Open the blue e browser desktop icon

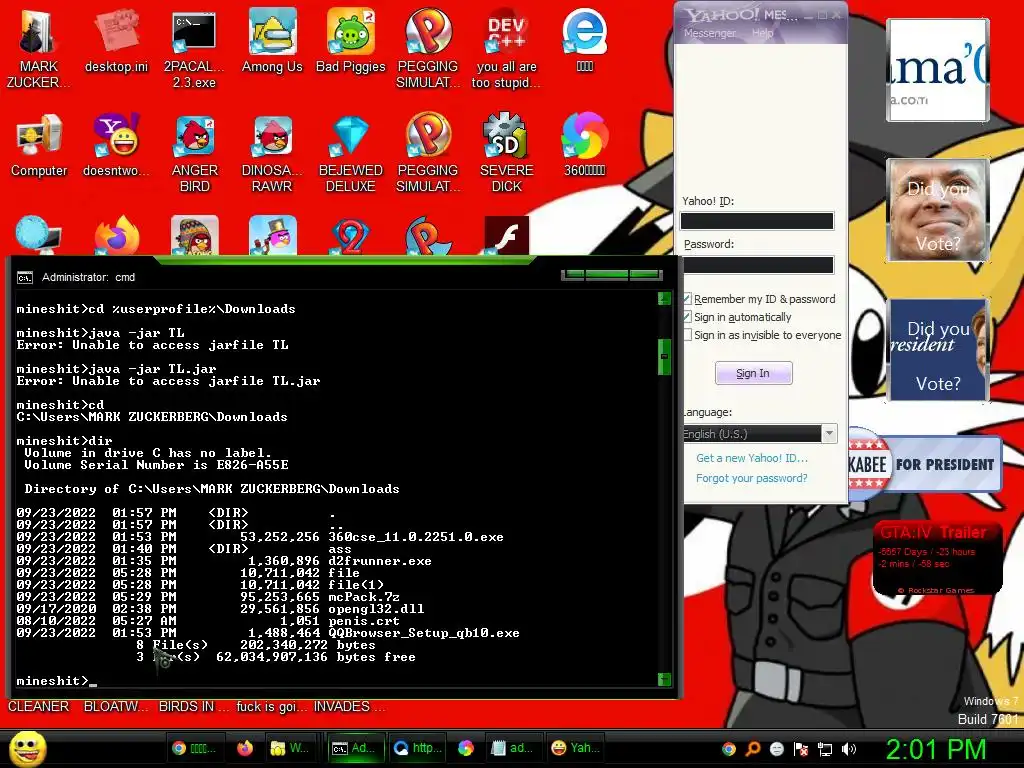click(x=584, y=40)
